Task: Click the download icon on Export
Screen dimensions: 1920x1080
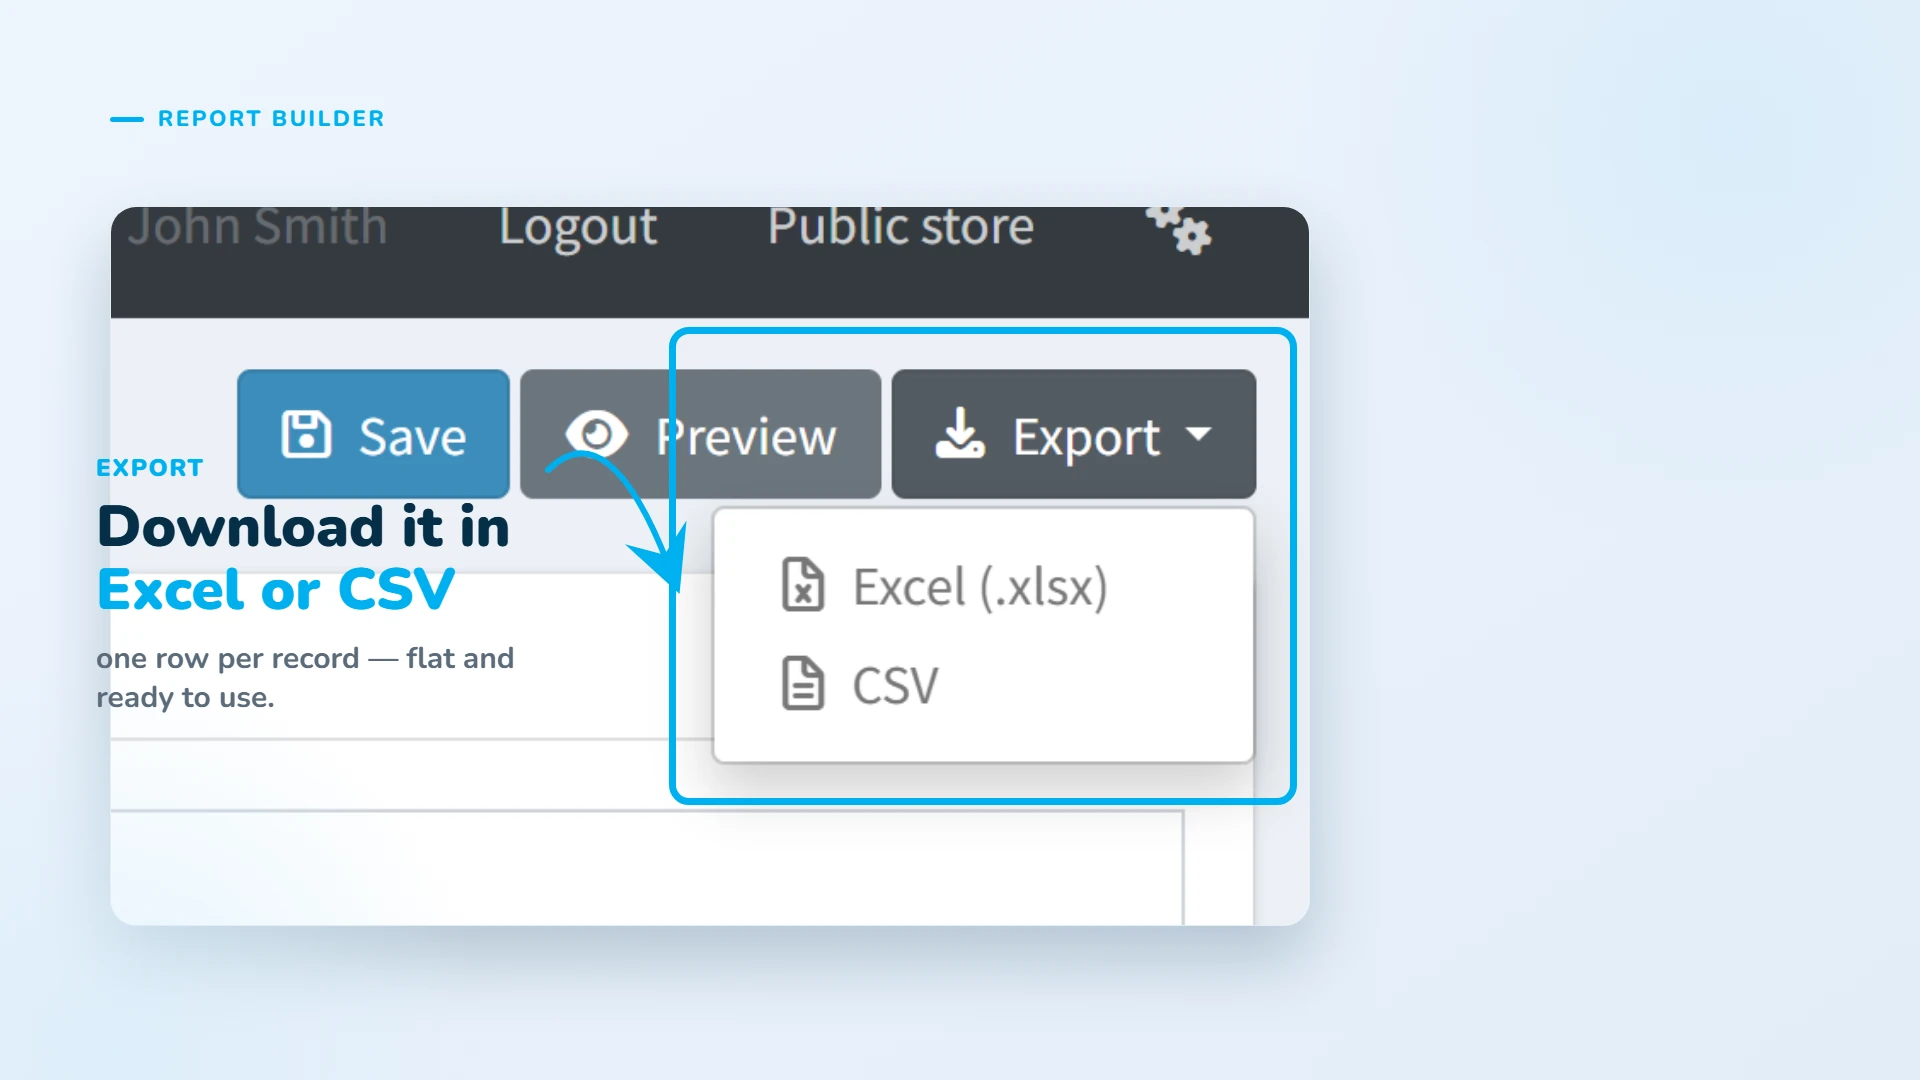Action: 960,433
